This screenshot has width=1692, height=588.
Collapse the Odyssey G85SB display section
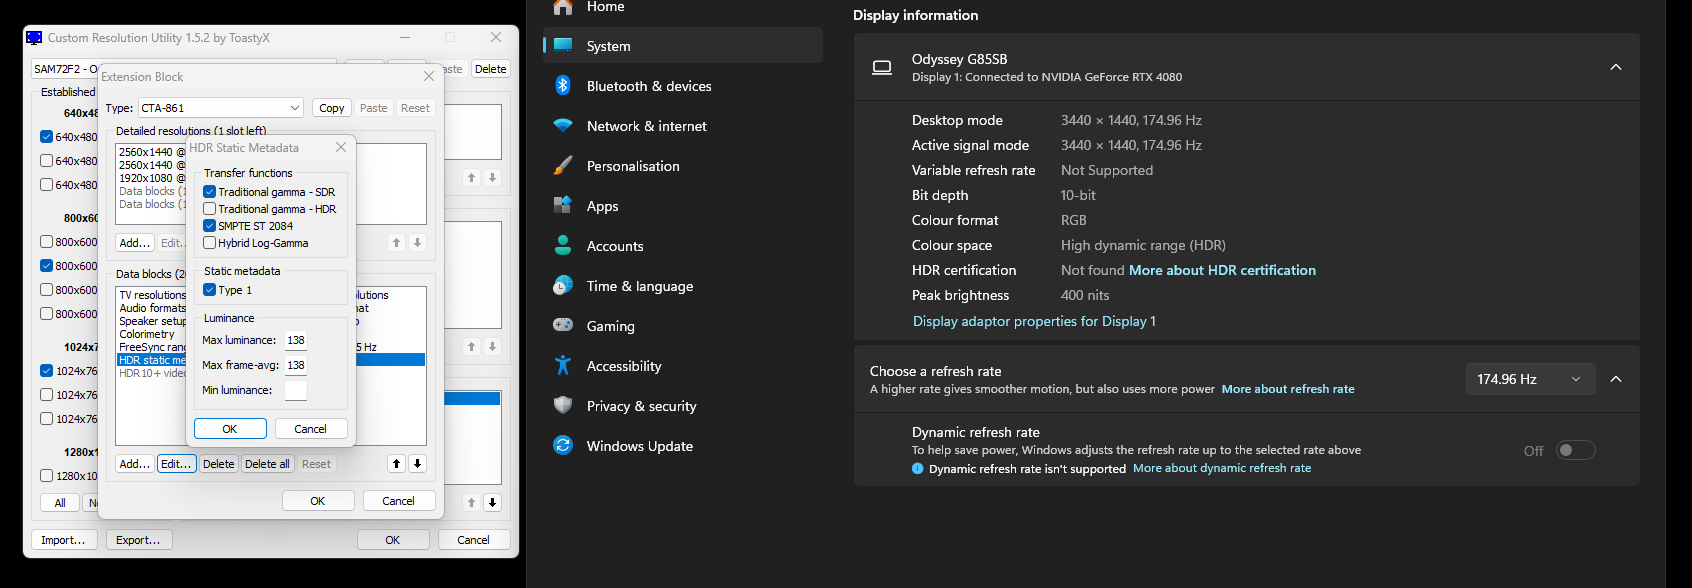click(1615, 67)
